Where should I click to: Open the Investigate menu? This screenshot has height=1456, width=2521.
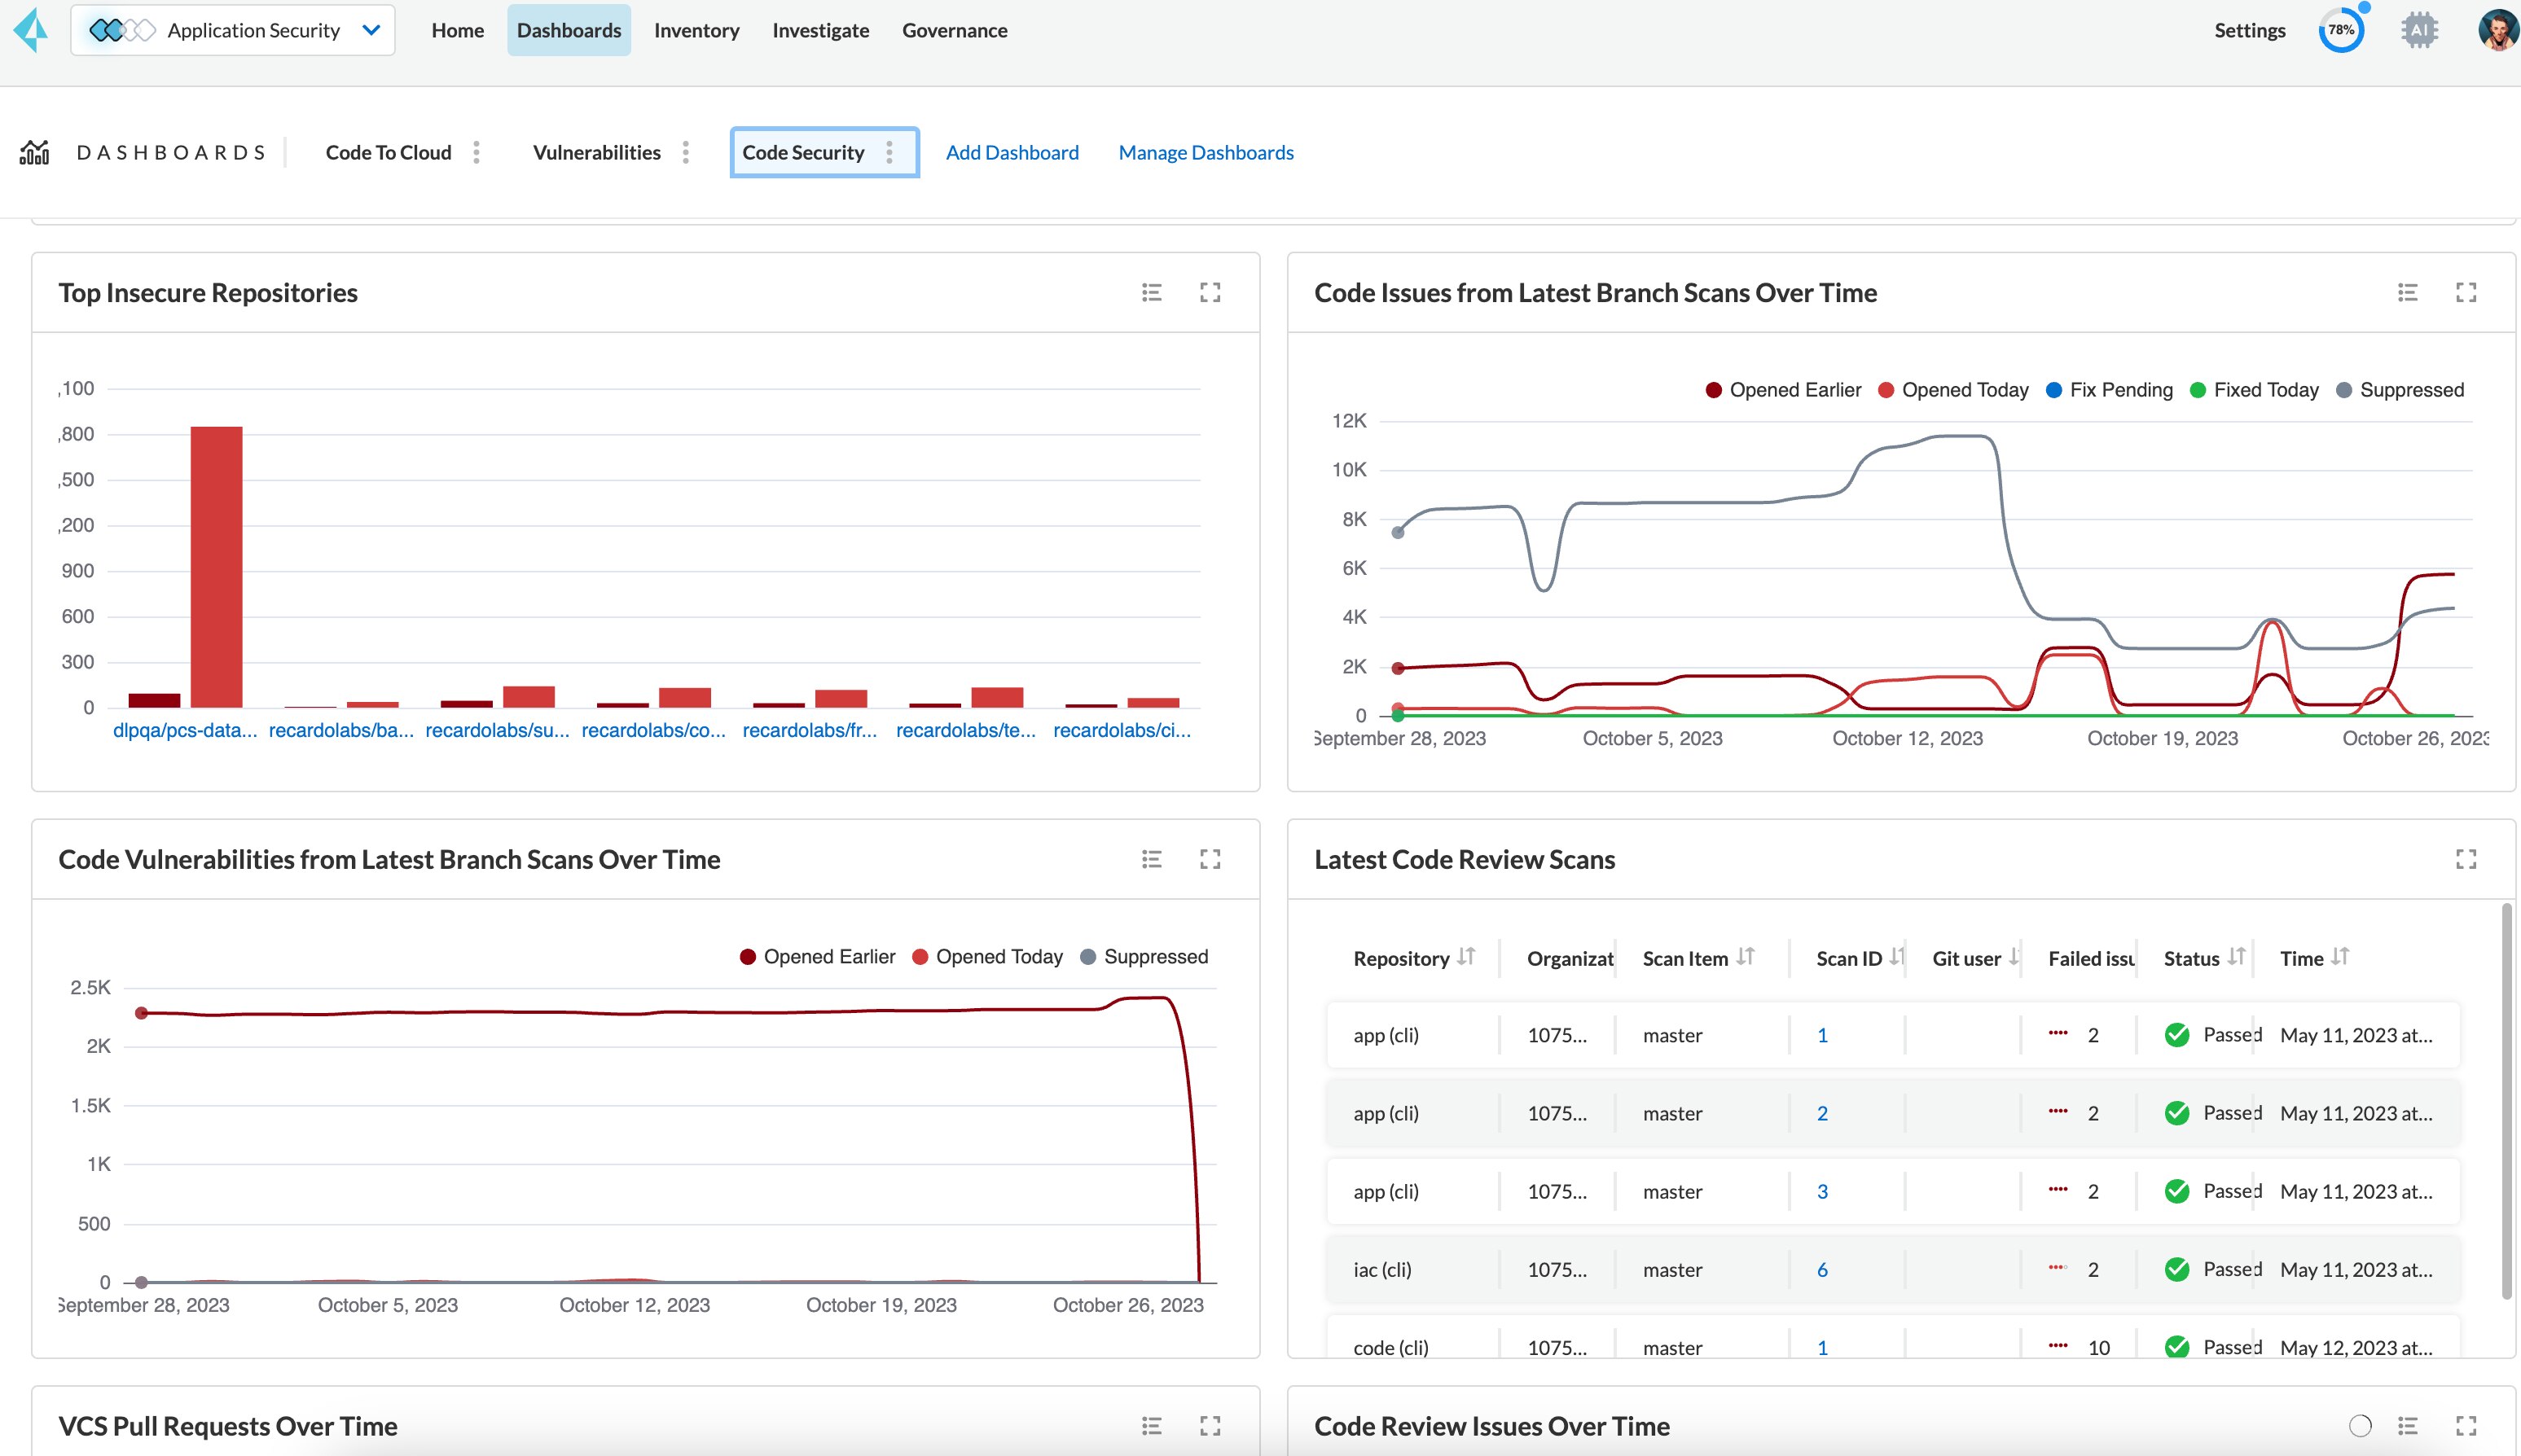coord(820,30)
